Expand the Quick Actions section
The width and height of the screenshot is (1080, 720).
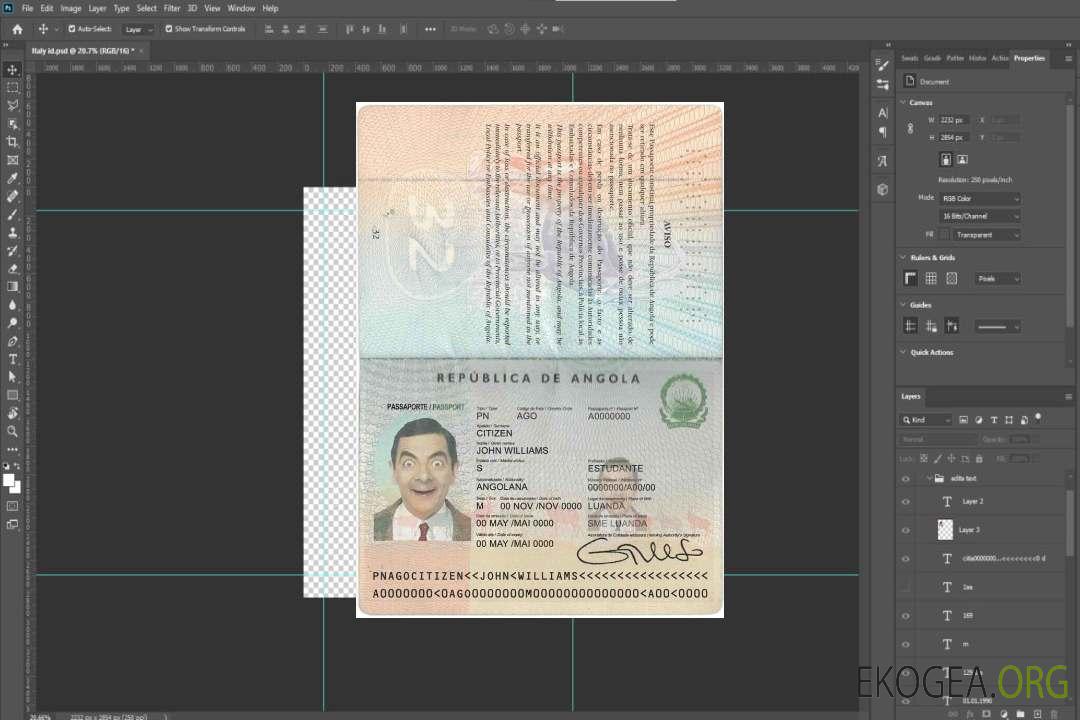pos(903,352)
